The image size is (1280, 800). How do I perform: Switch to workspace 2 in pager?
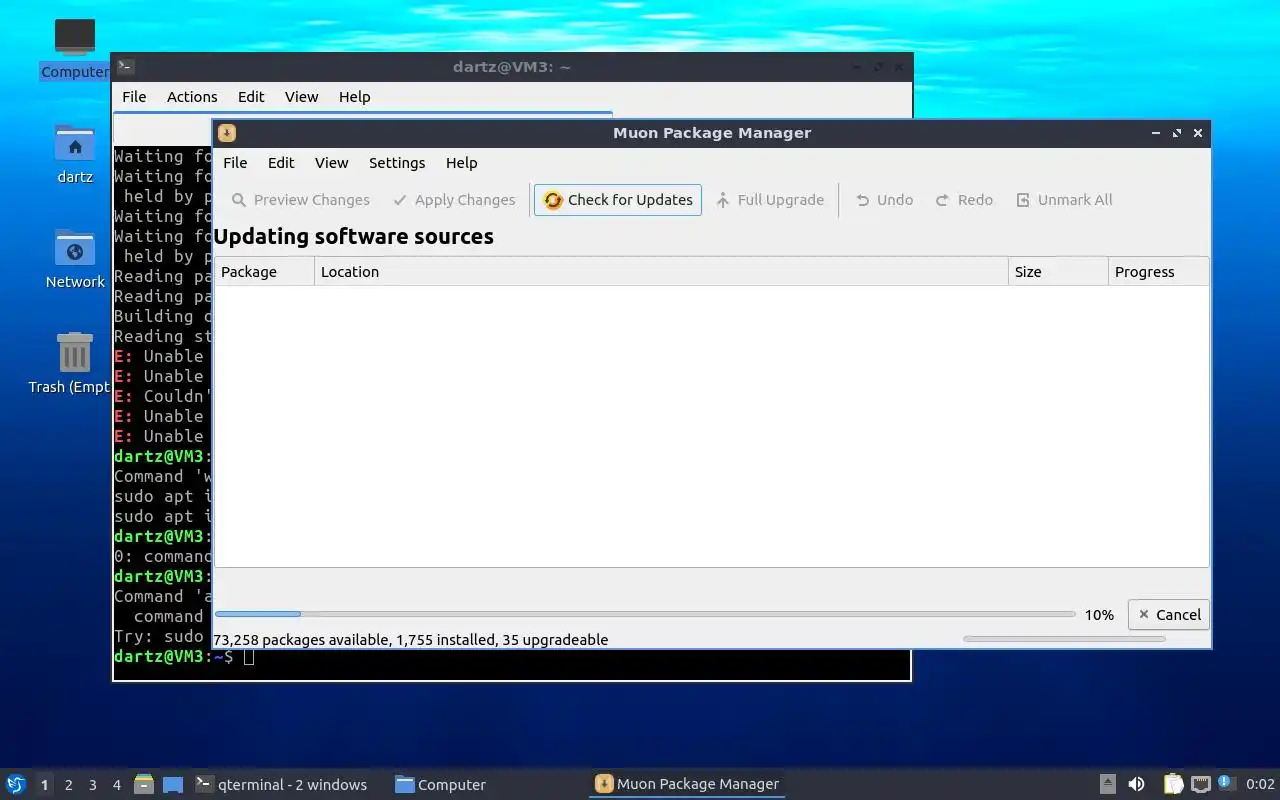tap(68, 785)
